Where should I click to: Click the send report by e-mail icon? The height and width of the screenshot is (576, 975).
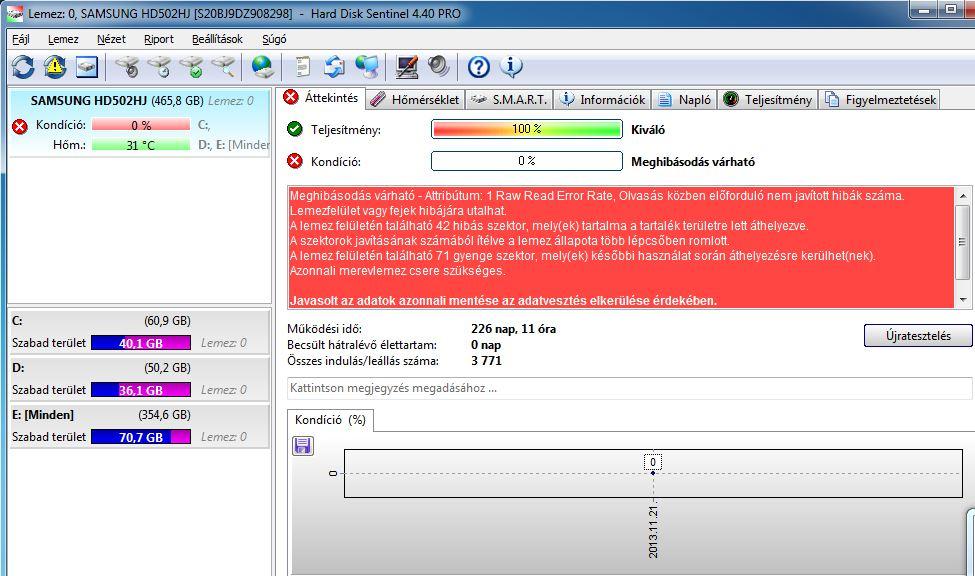[335, 67]
